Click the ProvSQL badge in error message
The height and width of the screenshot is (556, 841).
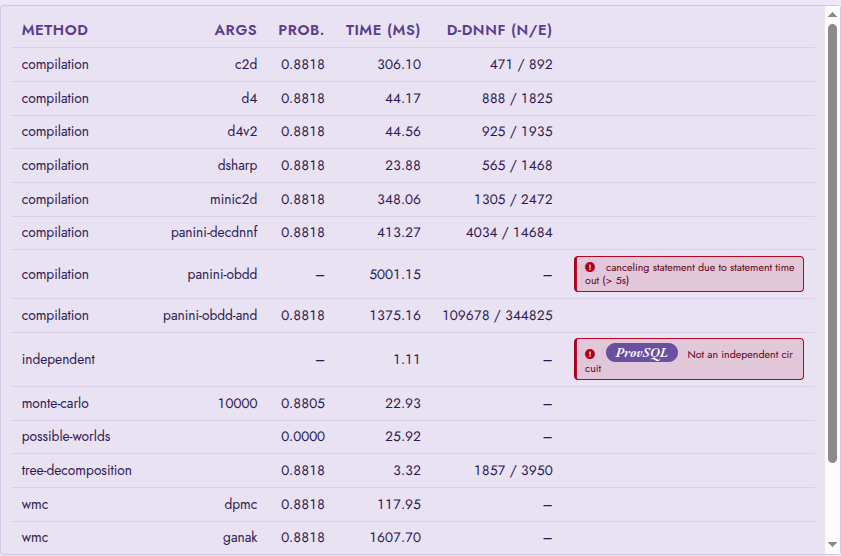click(x=641, y=353)
